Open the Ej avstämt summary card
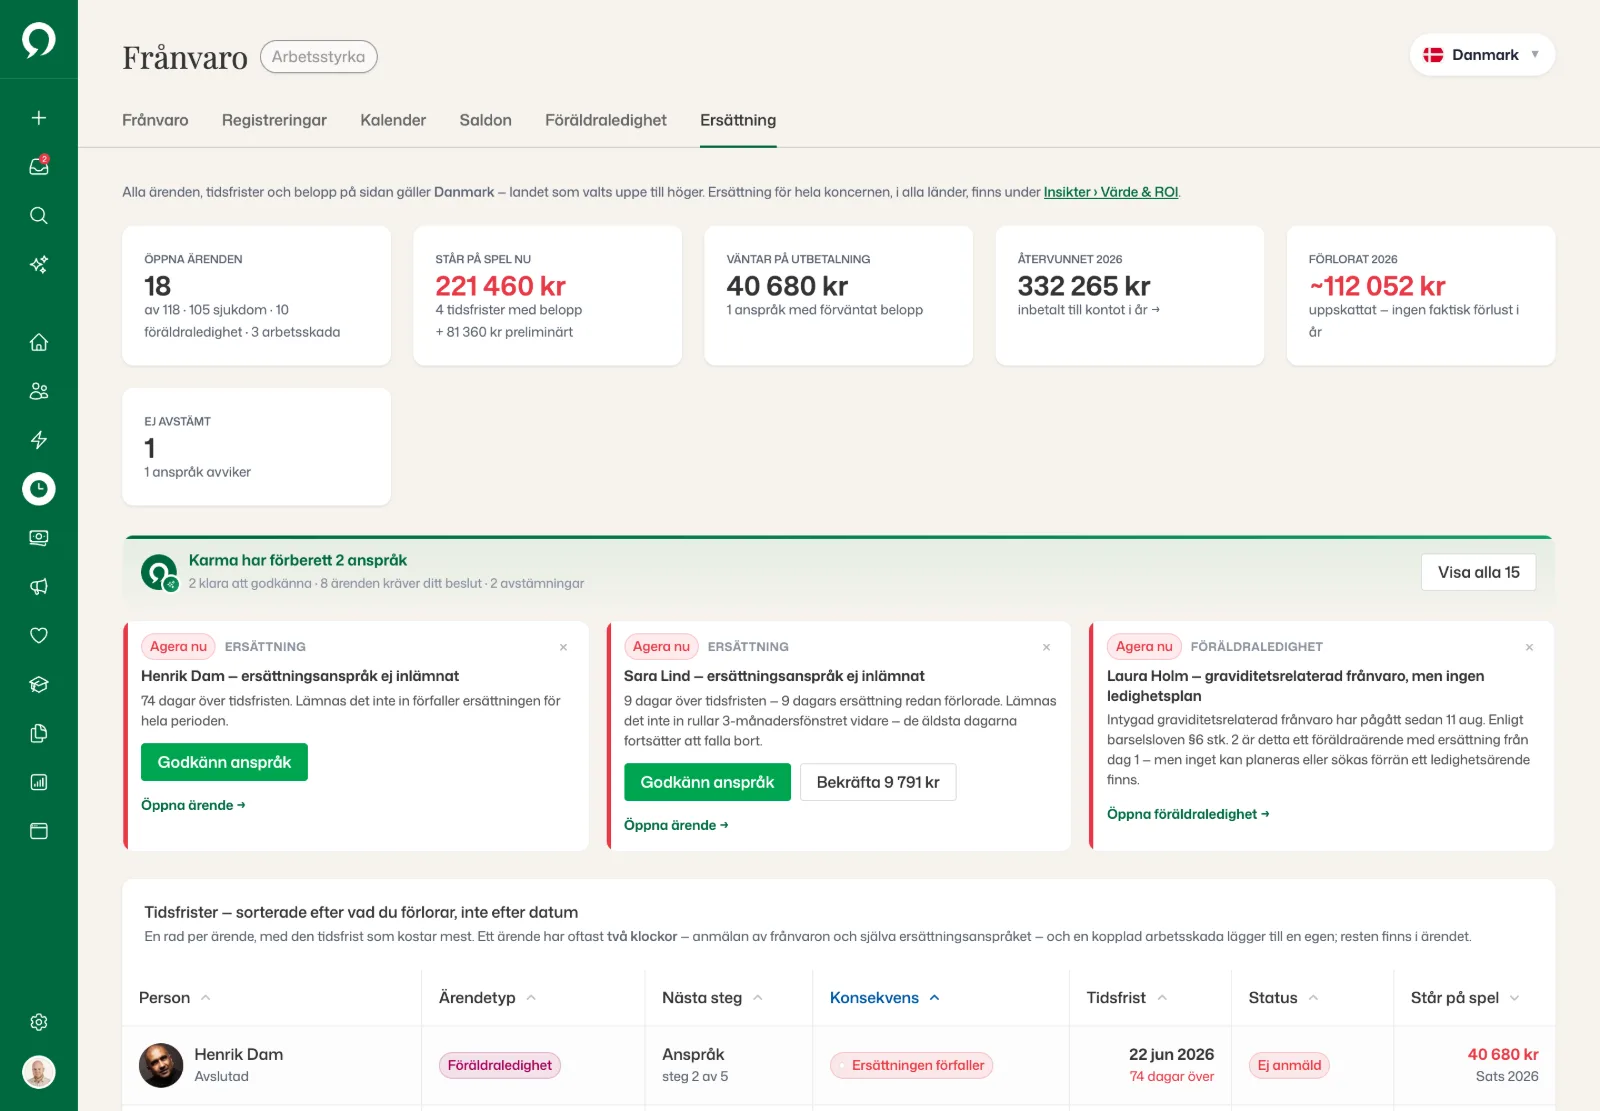Screen dimensions: 1600x1111 256,446
